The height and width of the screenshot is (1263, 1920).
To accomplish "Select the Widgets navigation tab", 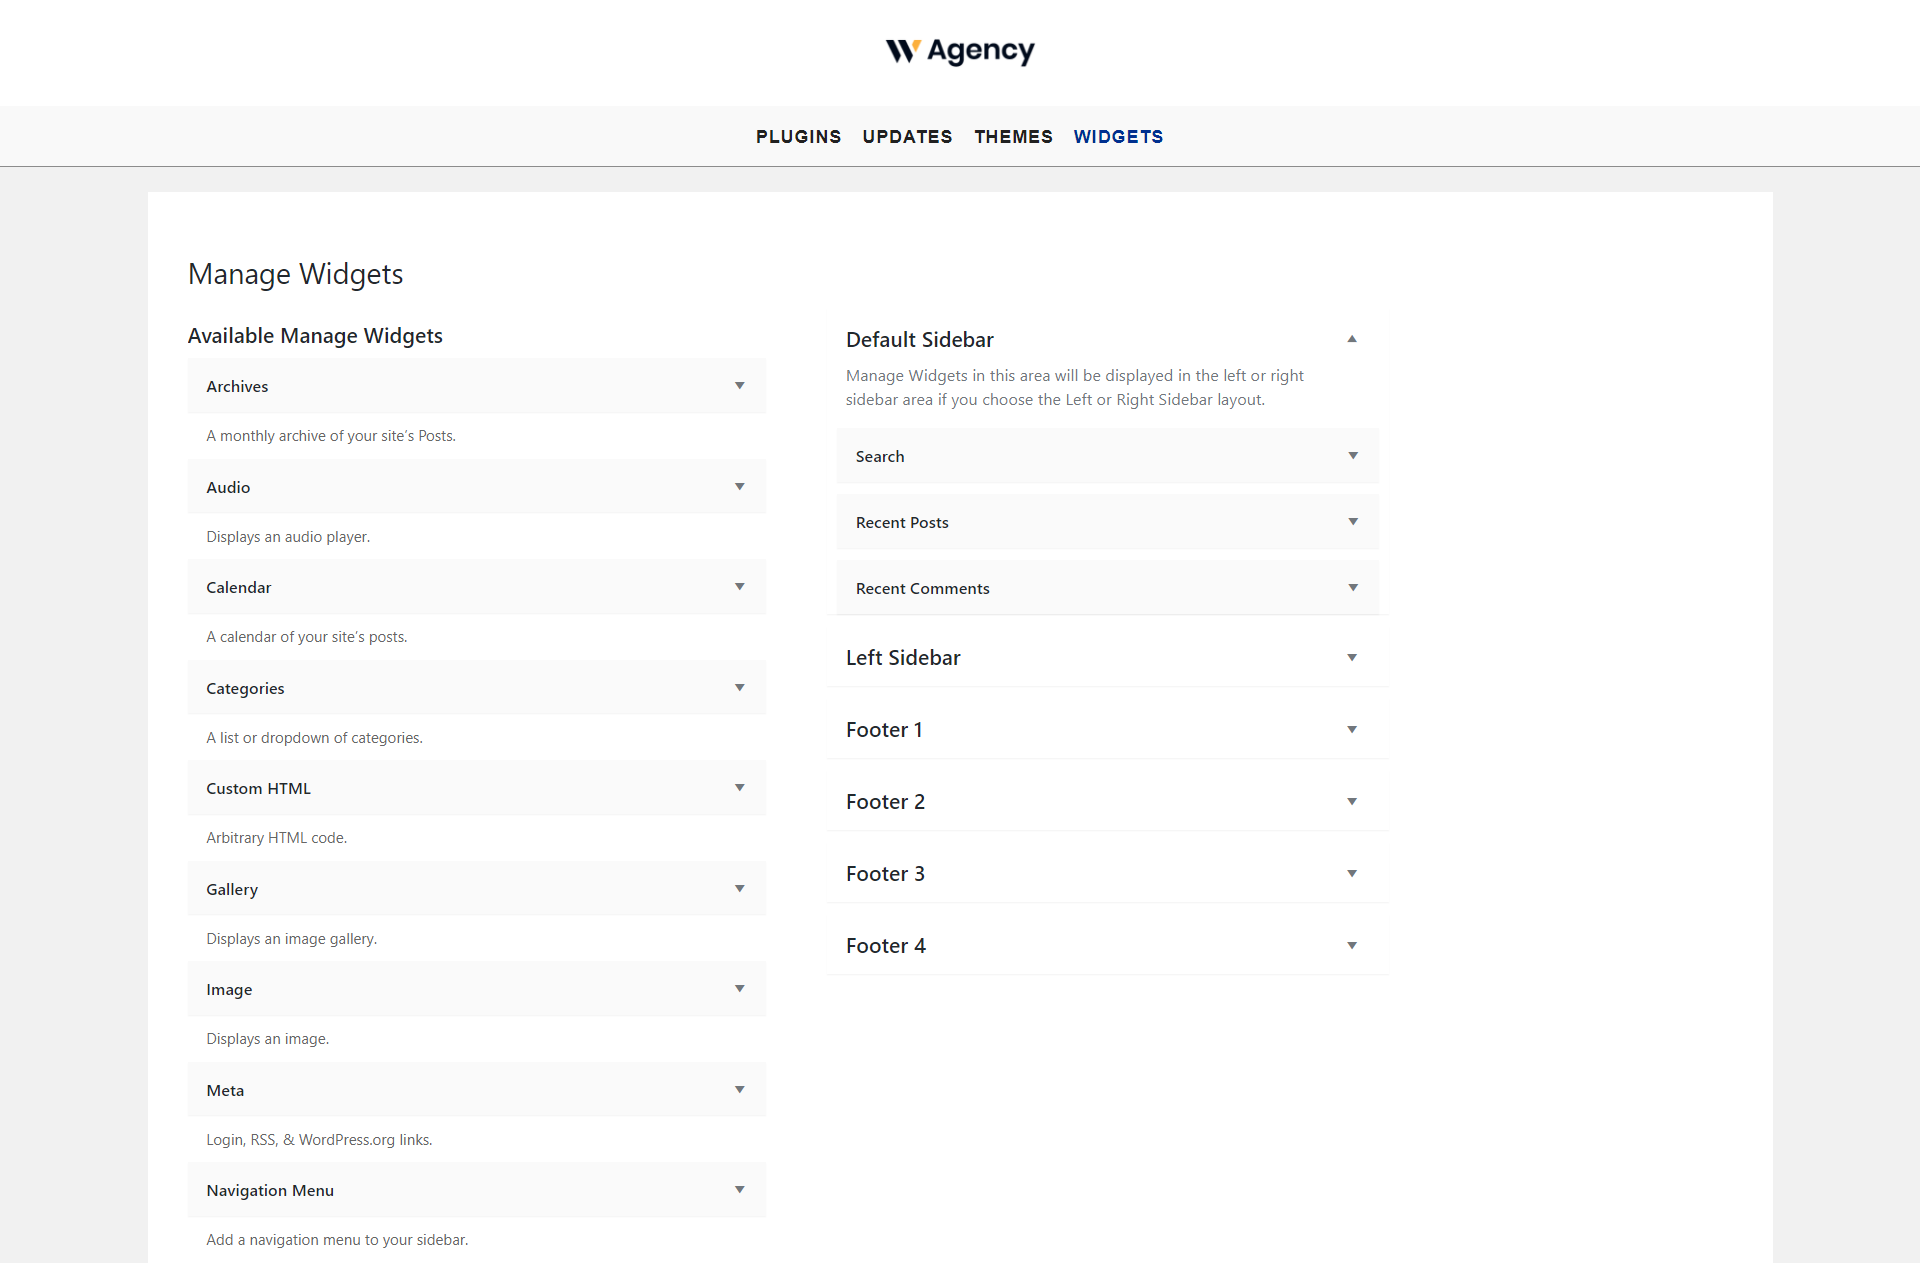I will click(1118, 137).
